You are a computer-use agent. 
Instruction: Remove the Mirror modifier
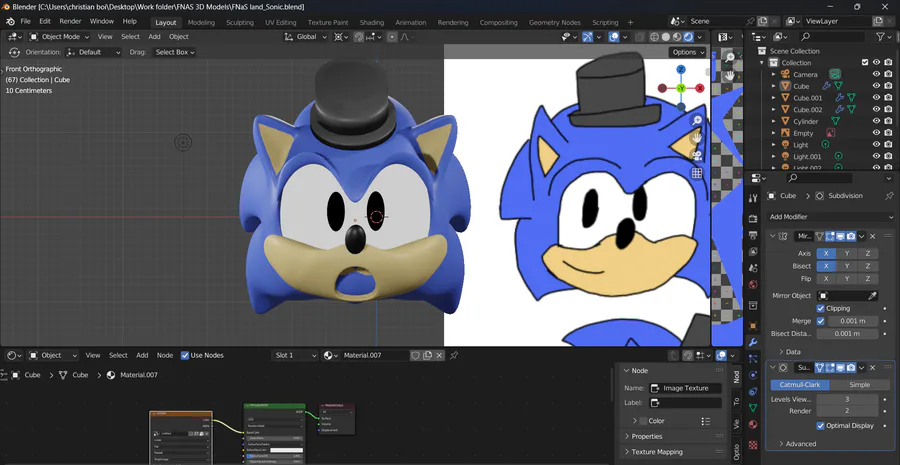872,237
